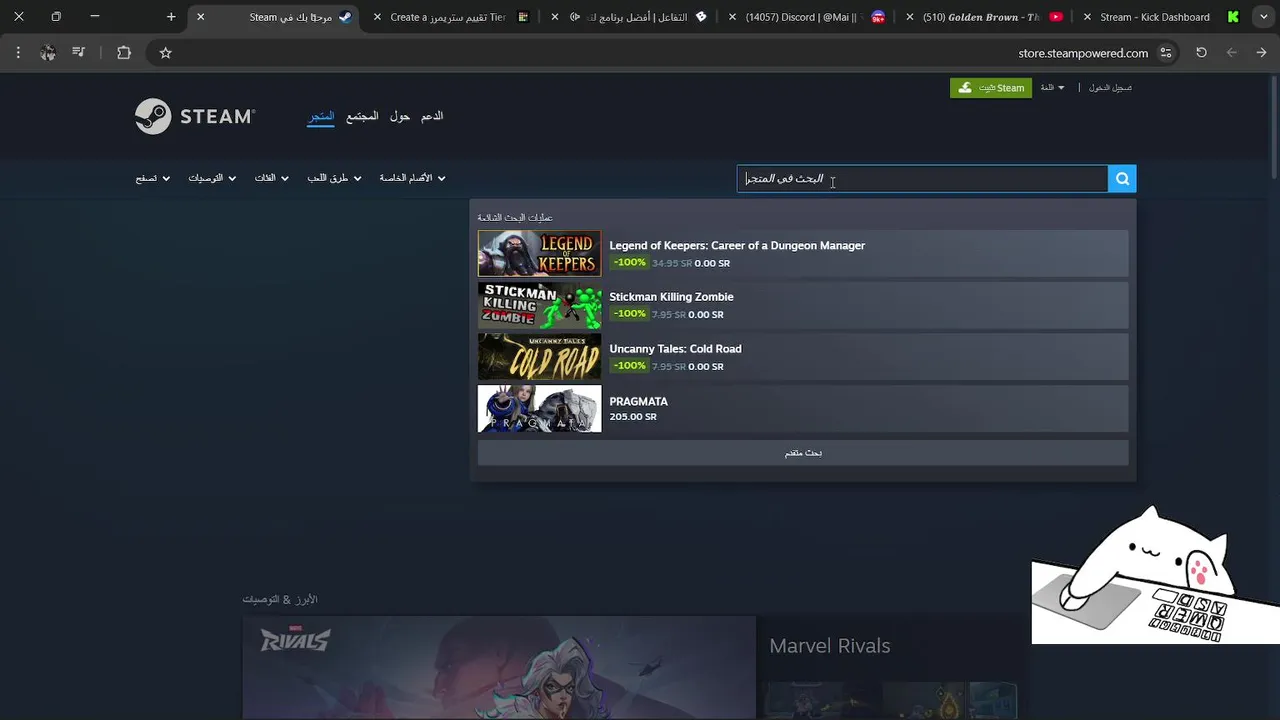Click the login link in Steam header
The width and height of the screenshot is (1280, 720).
pyautogui.click(x=1110, y=88)
